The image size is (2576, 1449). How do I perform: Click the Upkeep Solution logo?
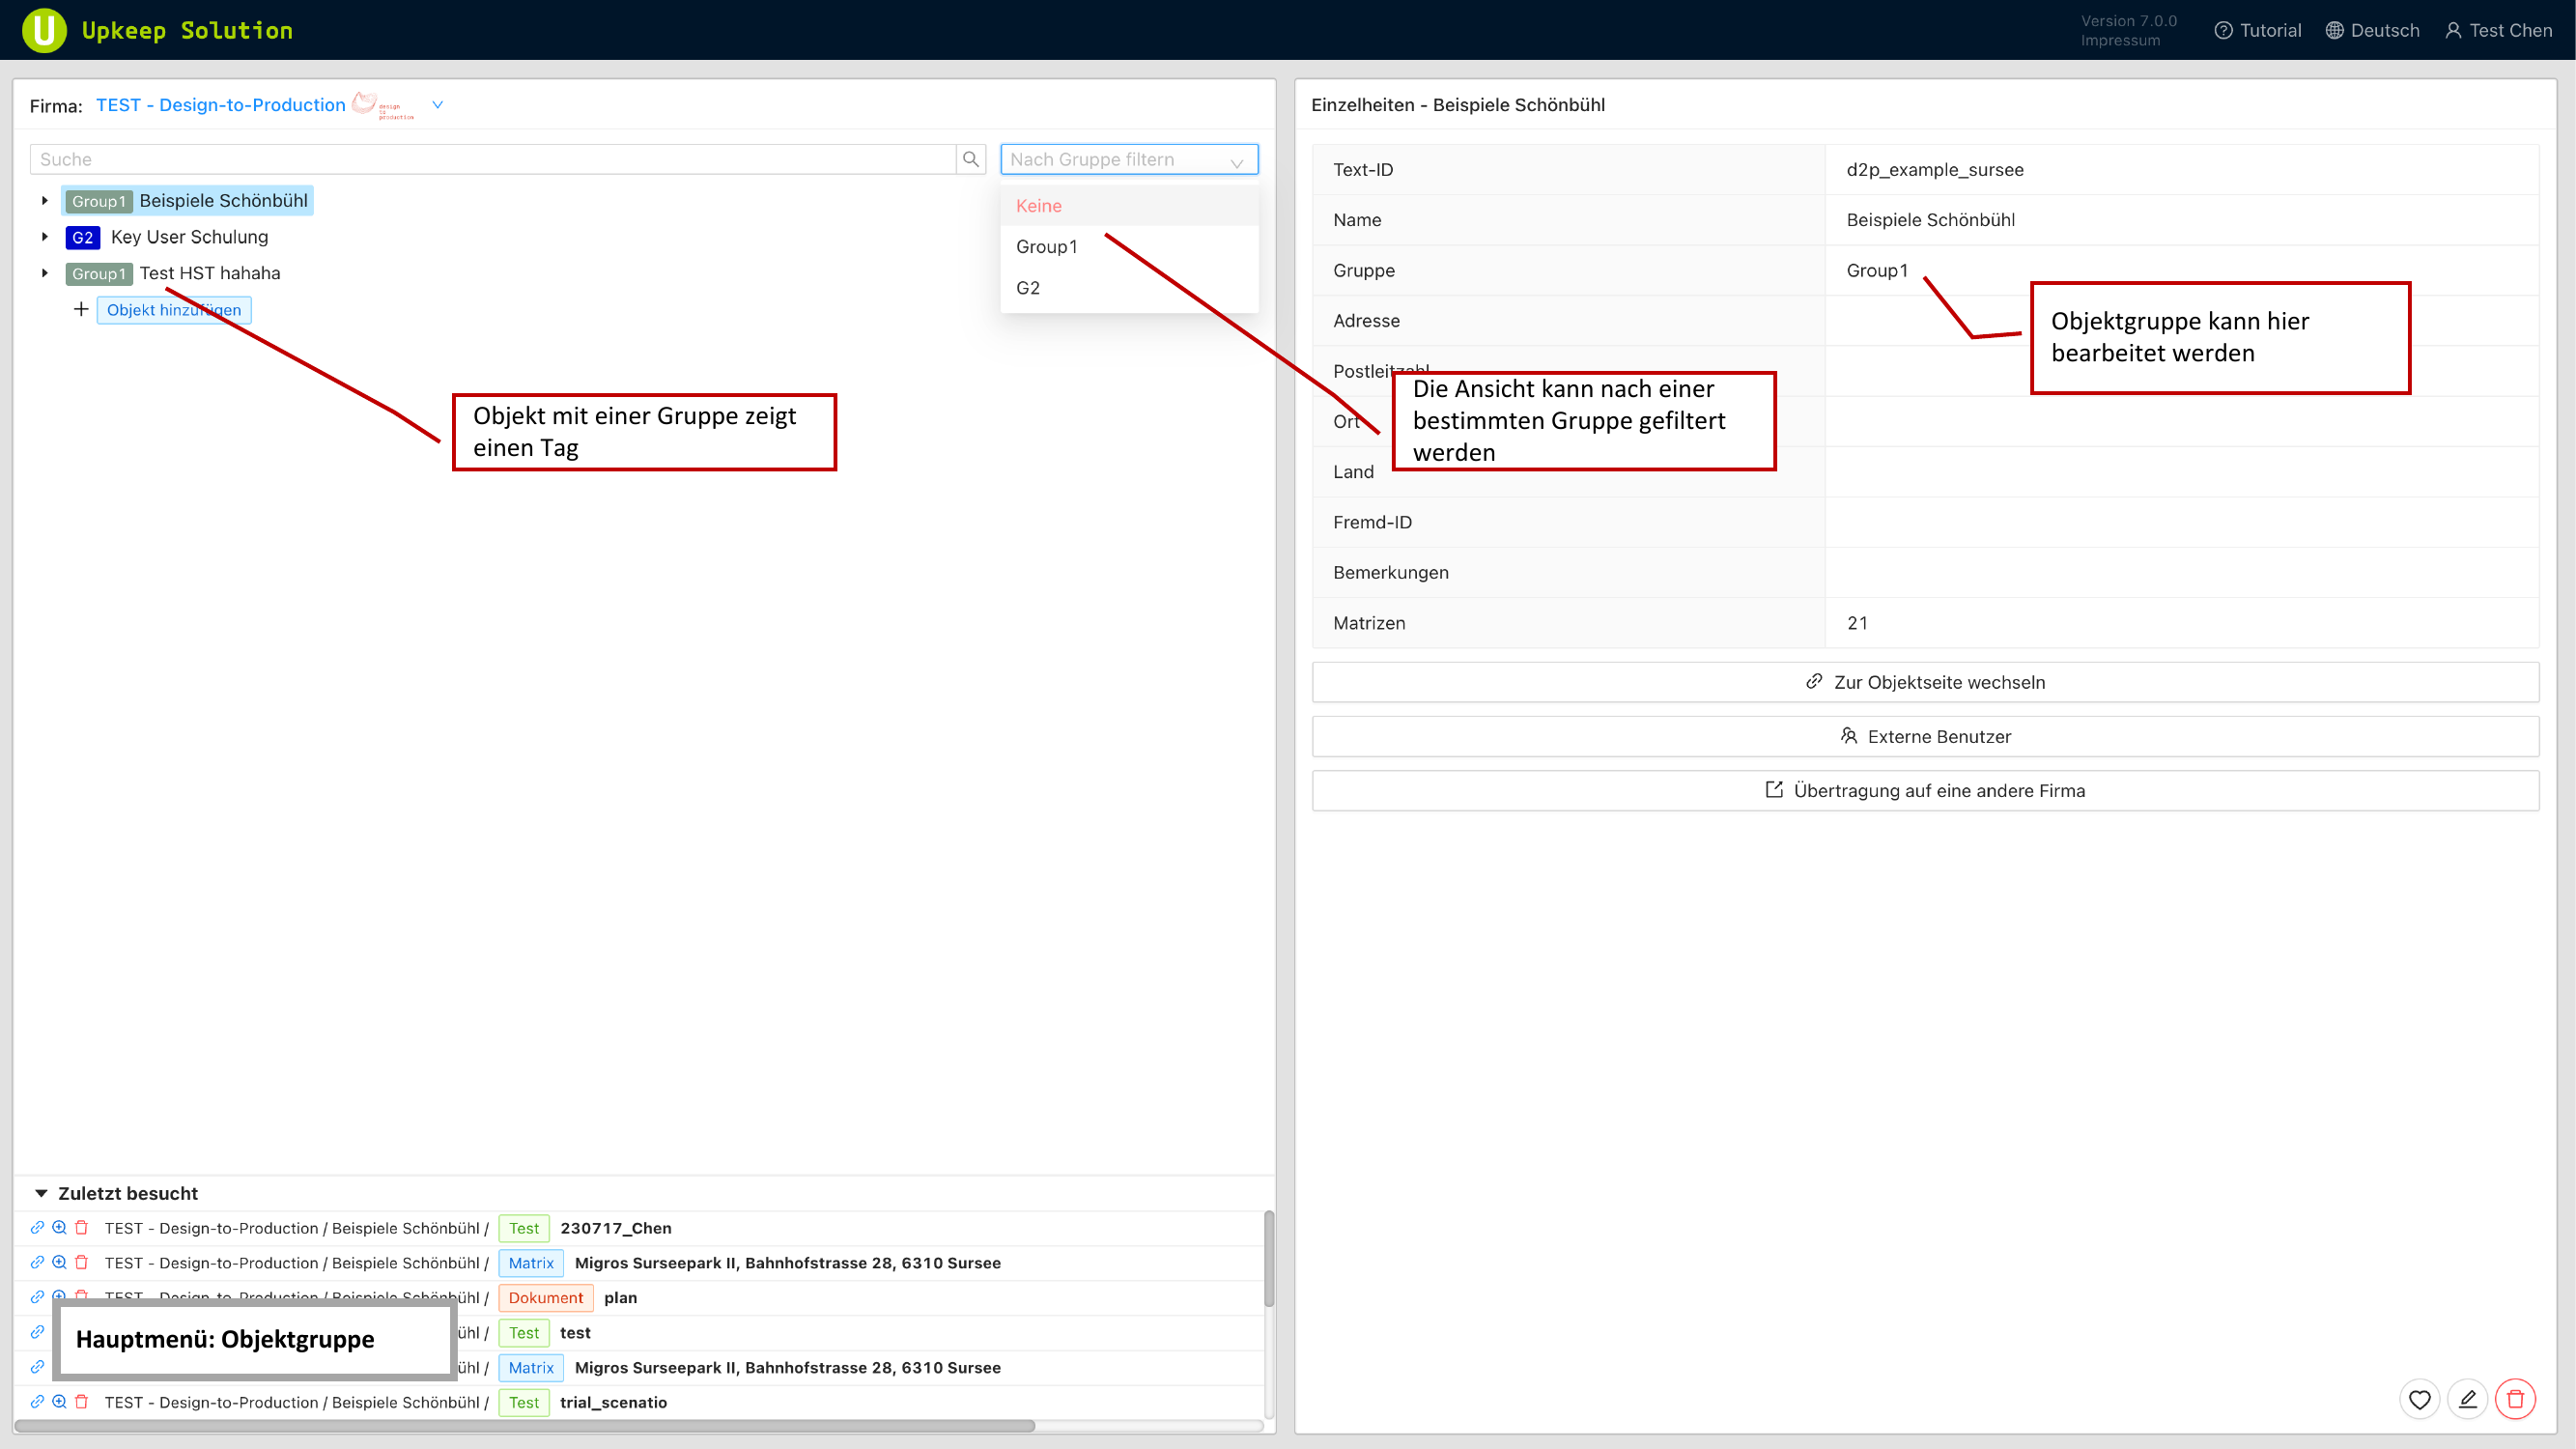pos(44,30)
